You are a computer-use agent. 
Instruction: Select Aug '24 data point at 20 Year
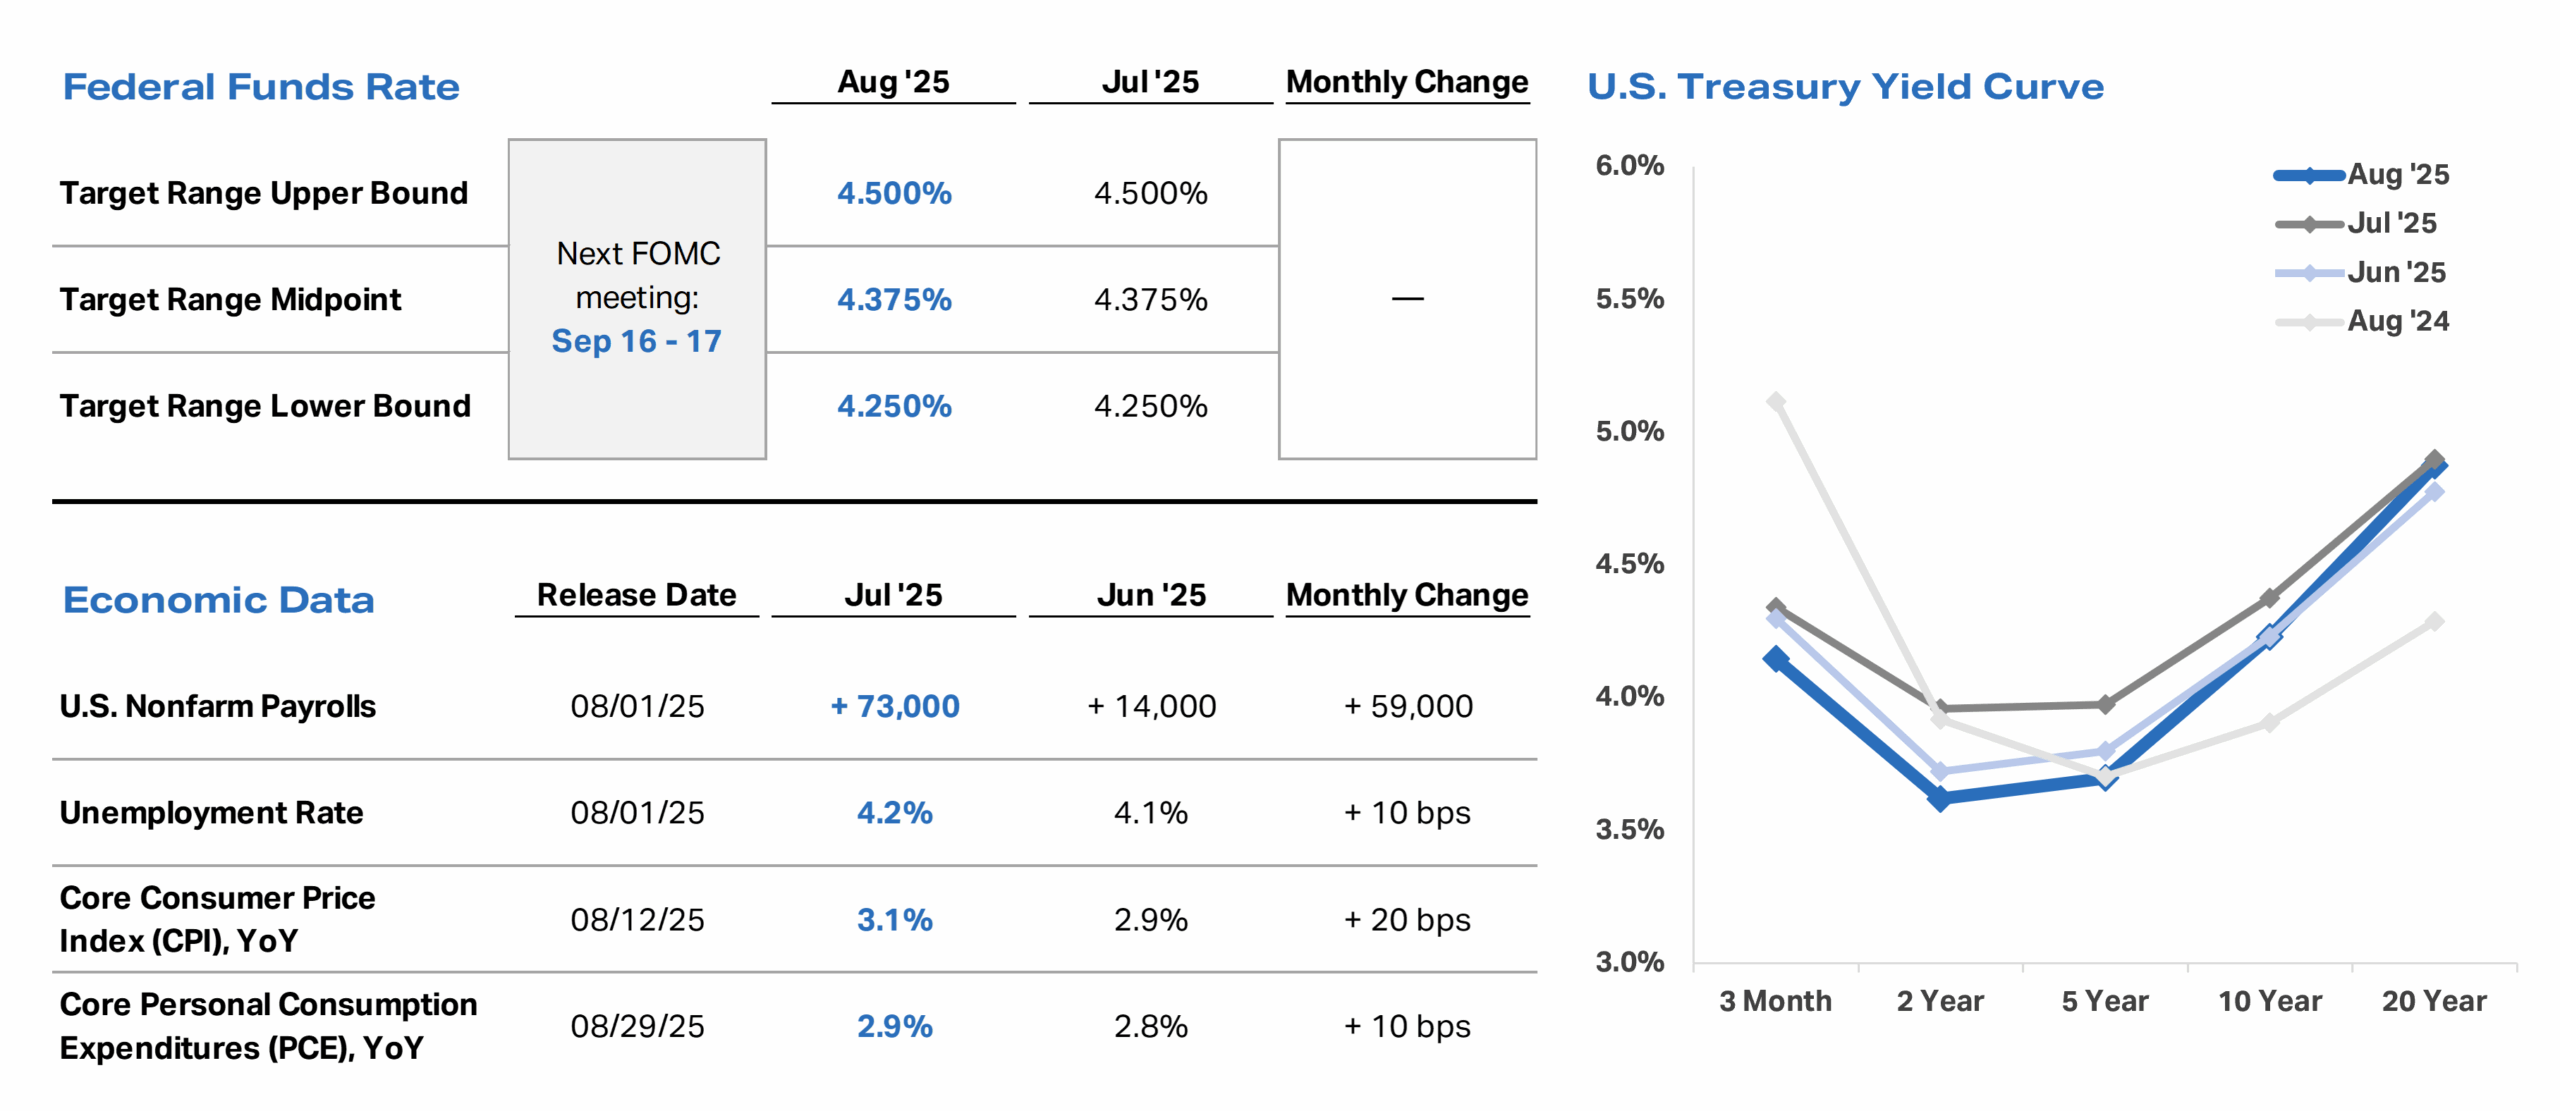2434,622
